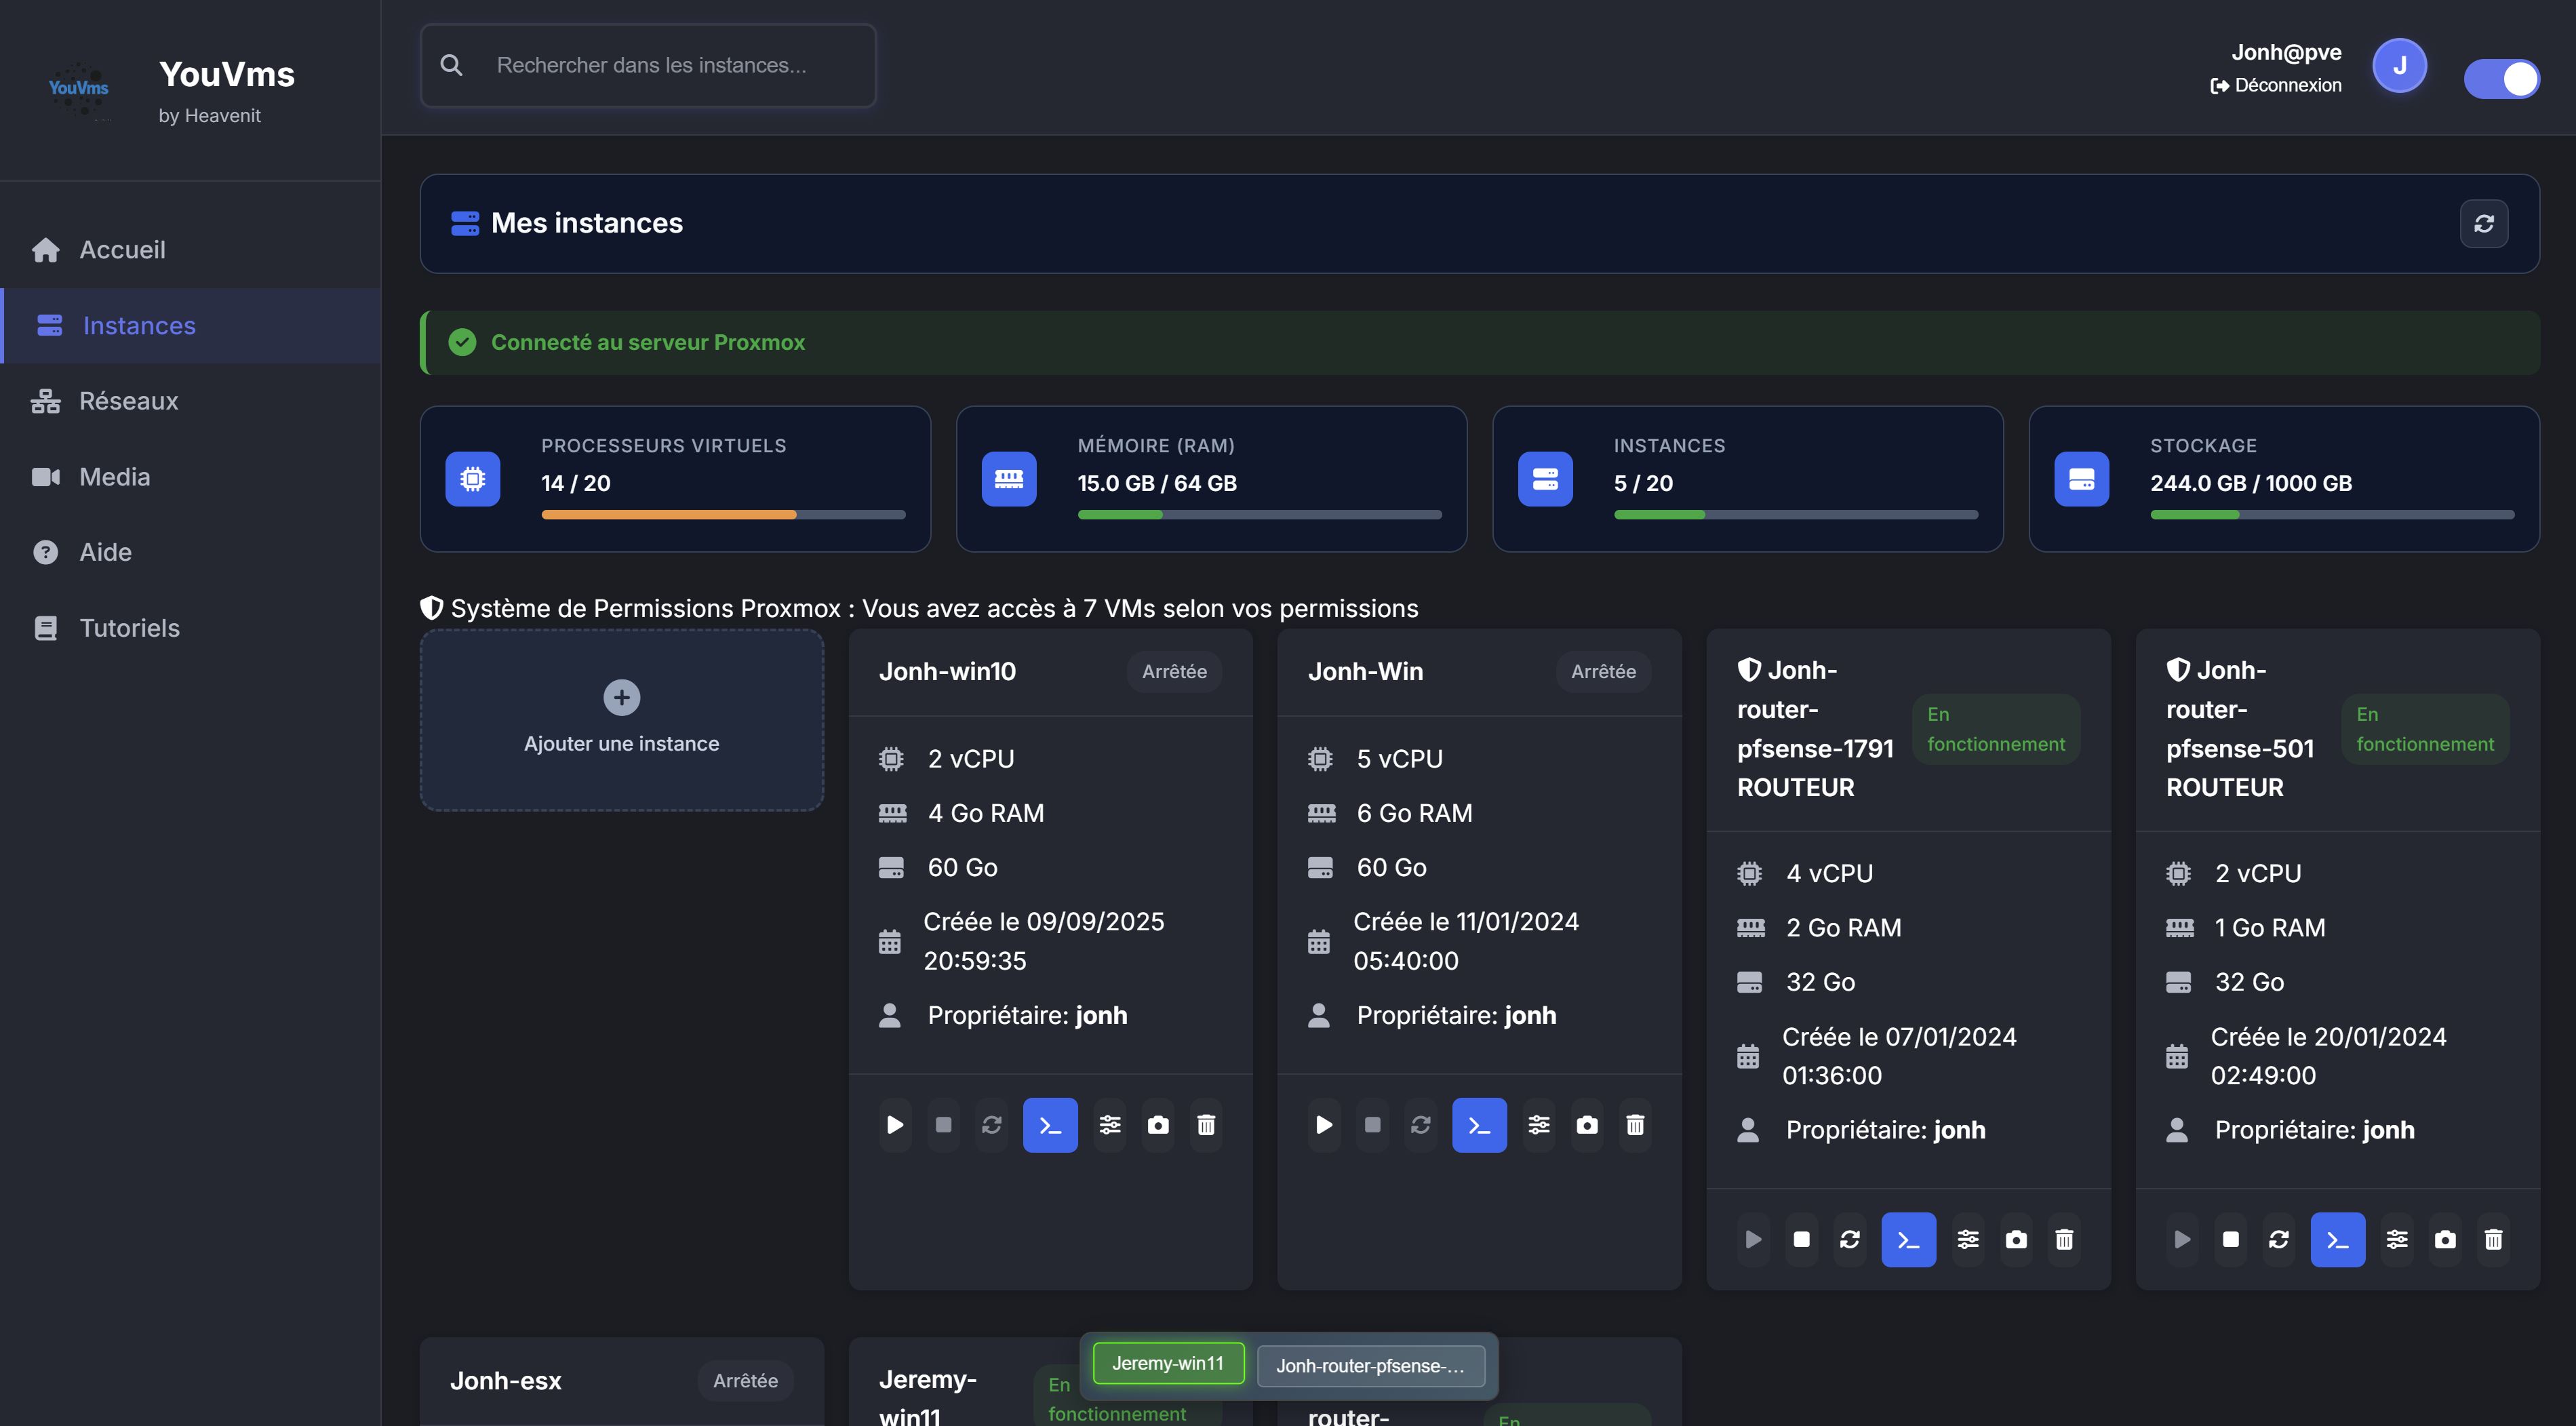
Task: Start the Jonh-win10 instance
Action: pyautogui.click(x=895, y=1125)
